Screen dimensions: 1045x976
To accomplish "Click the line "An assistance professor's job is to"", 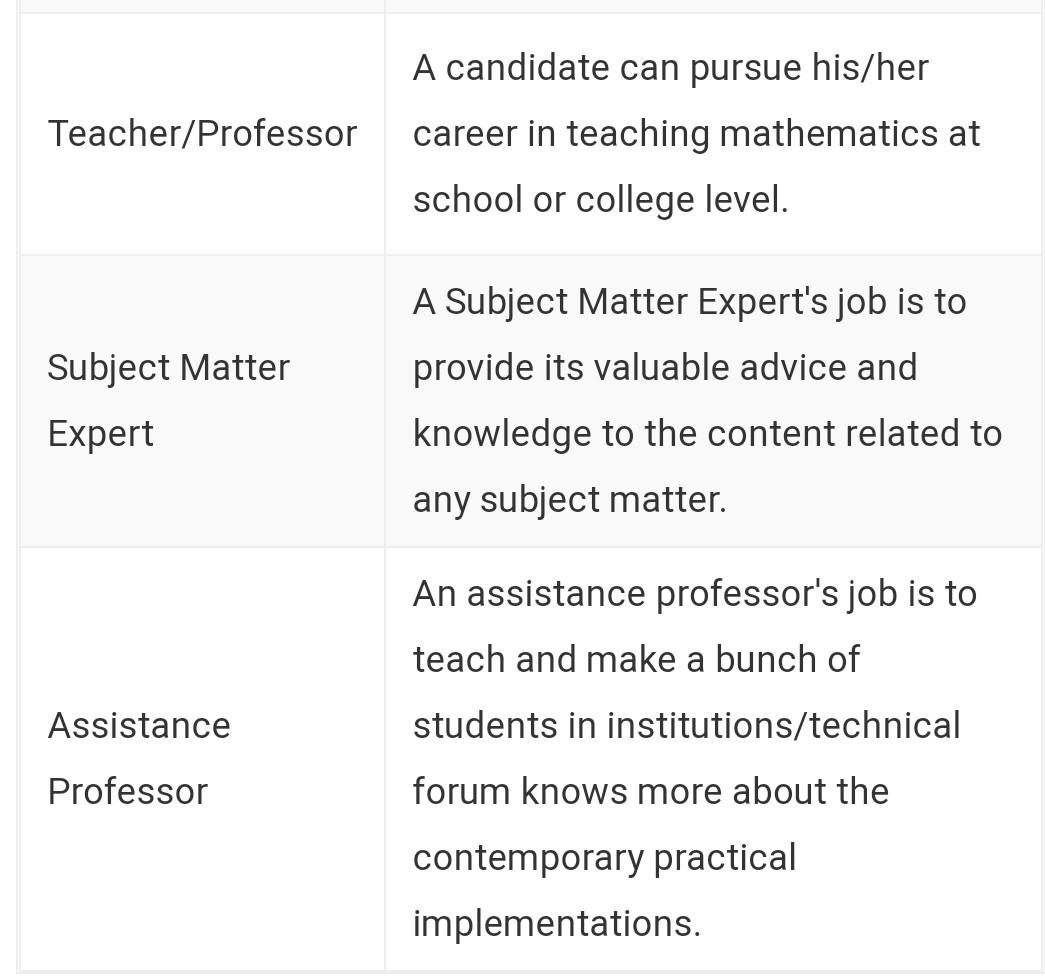I will [x=694, y=594].
